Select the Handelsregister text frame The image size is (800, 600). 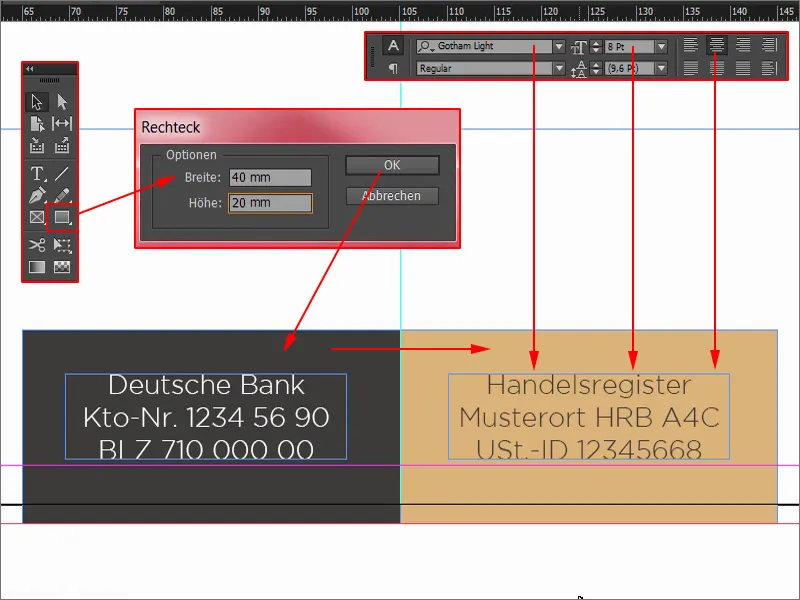pyautogui.click(x=589, y=416)
